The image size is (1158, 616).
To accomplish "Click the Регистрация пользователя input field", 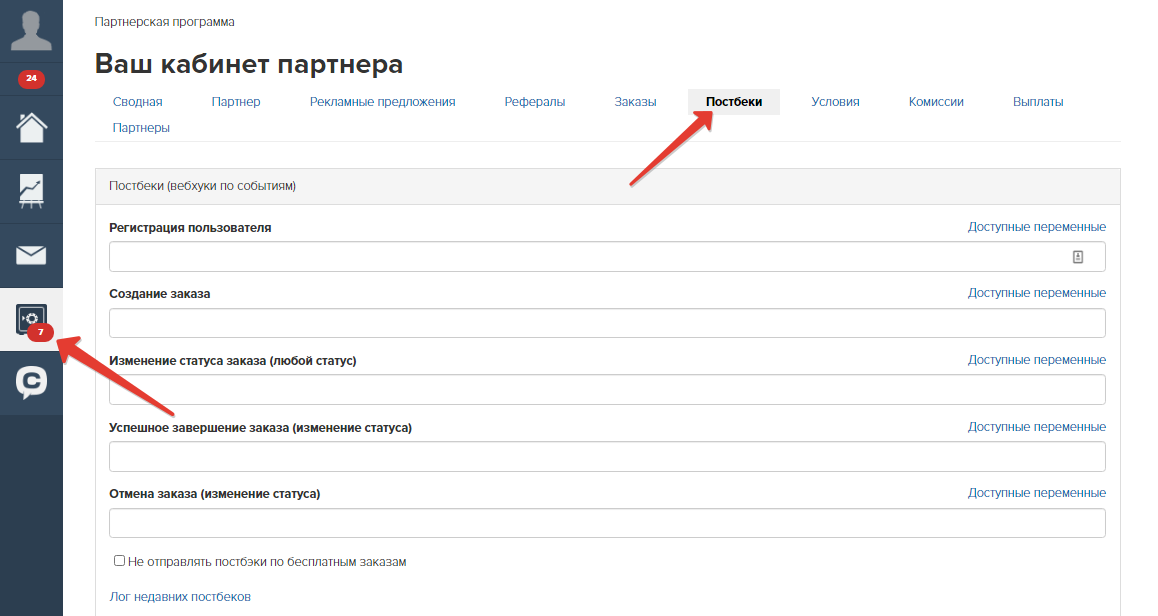I will click(607, 257).
